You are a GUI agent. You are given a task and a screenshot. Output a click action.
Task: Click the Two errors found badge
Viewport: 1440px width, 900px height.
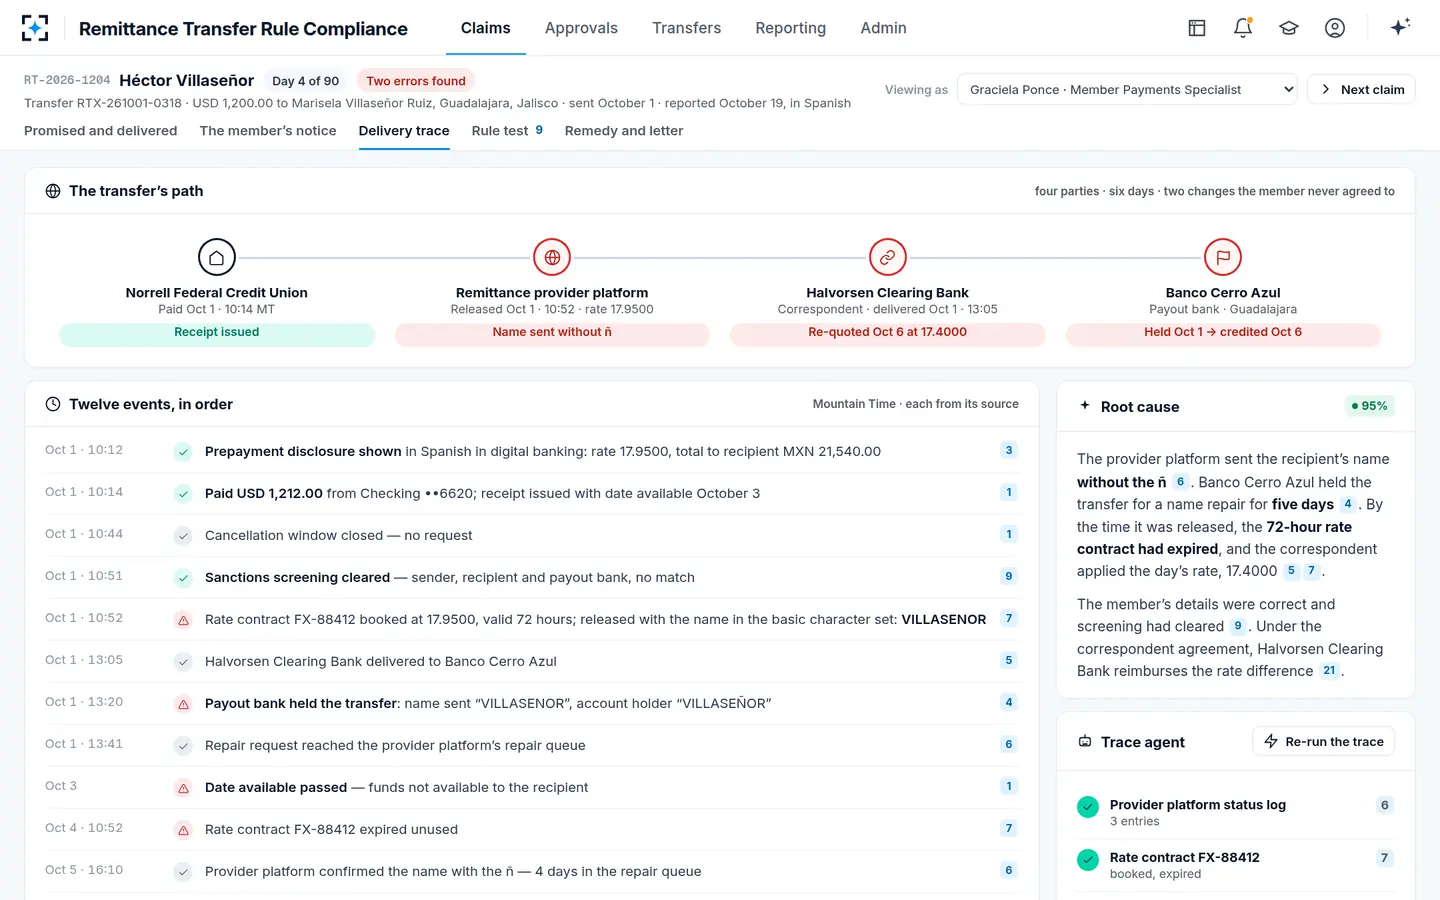coord(416,81)
